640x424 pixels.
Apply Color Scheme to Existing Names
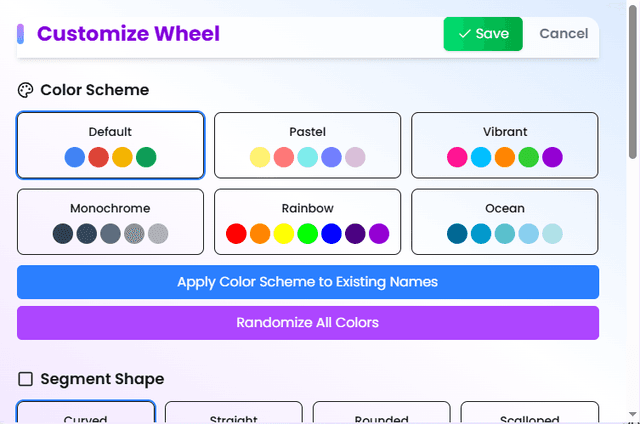[308, 282]
